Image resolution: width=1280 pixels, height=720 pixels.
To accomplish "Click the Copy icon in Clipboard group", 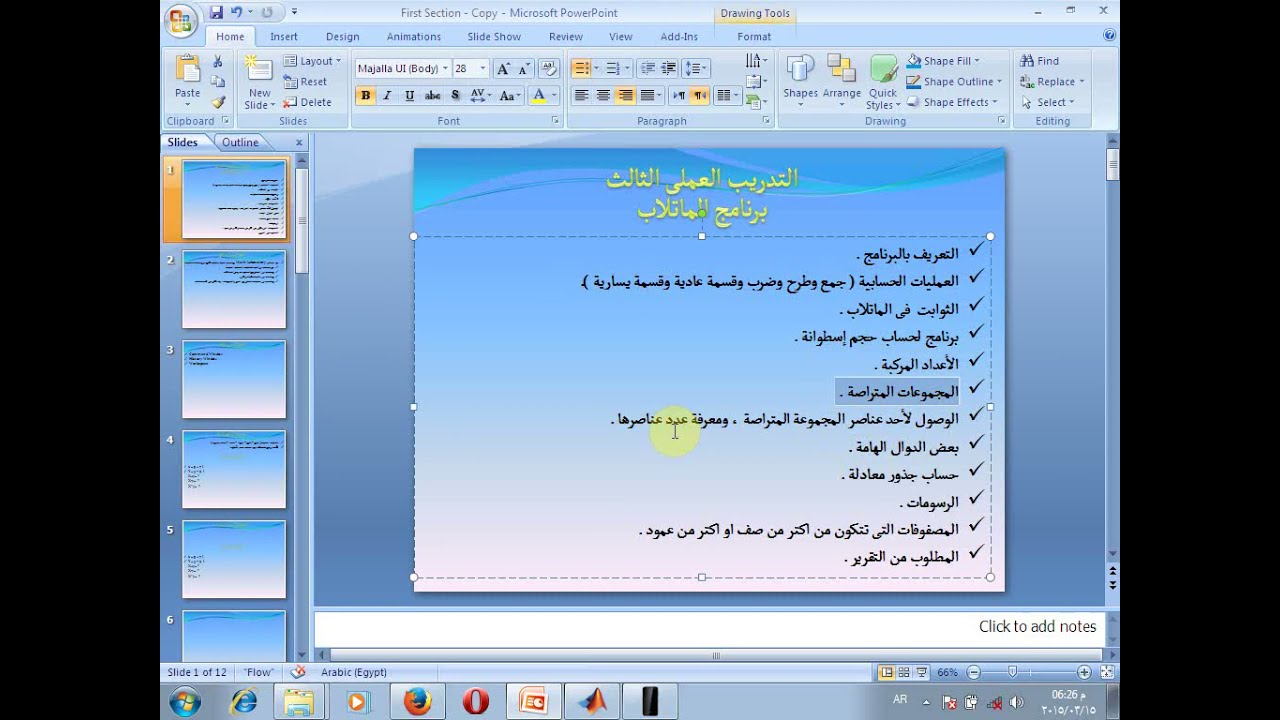I will [218, 82].
